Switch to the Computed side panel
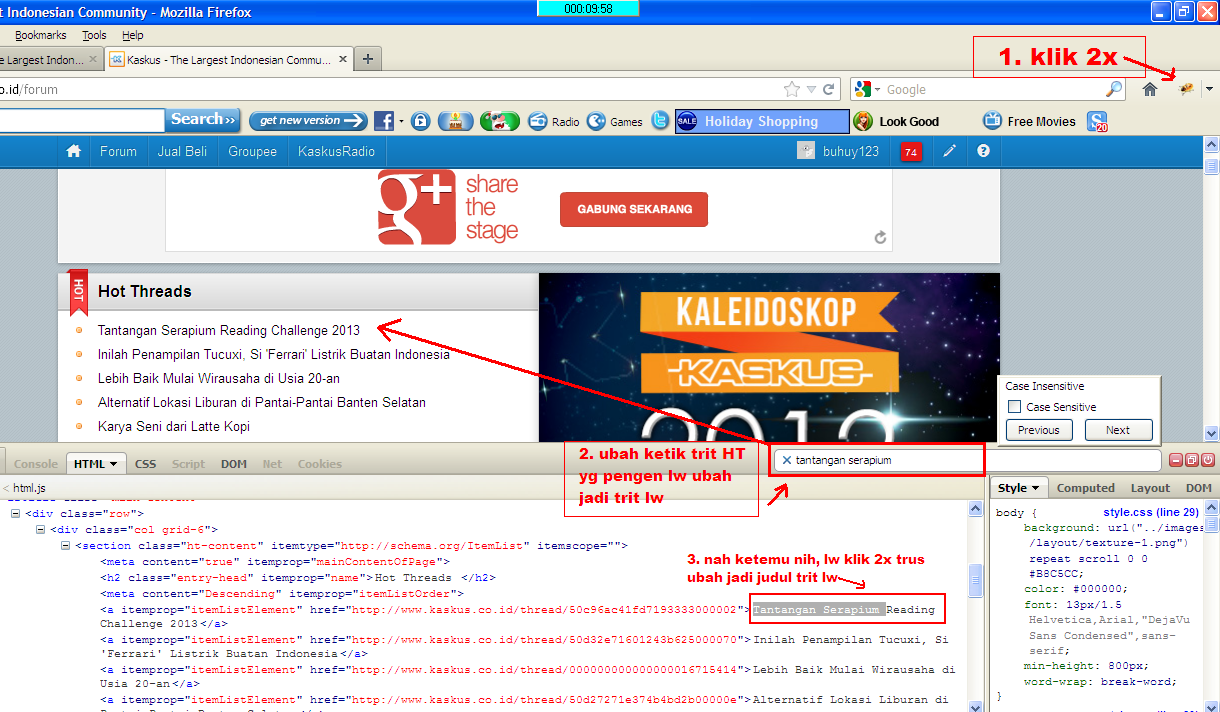 (x=1086, y=488)
